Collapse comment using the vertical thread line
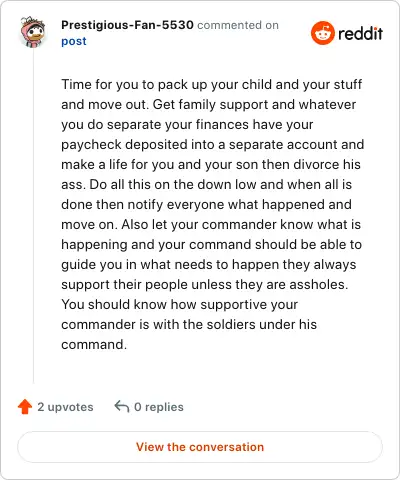 coord(33,217)
